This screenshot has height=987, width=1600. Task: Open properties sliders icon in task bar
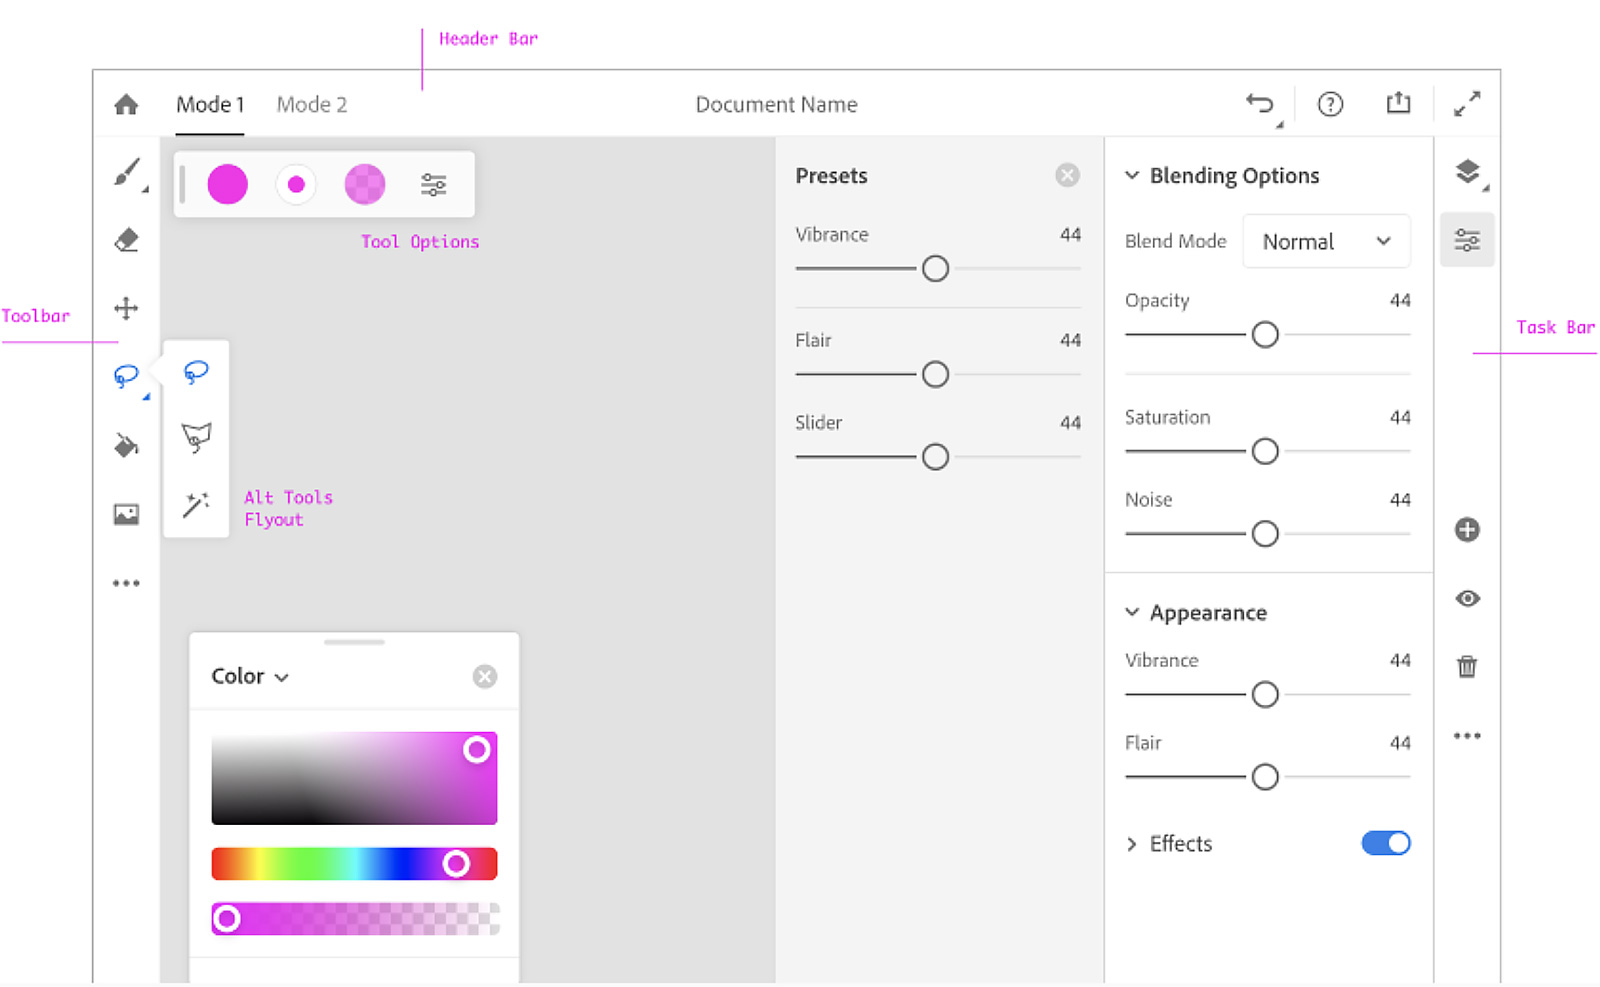point(1467,240)
